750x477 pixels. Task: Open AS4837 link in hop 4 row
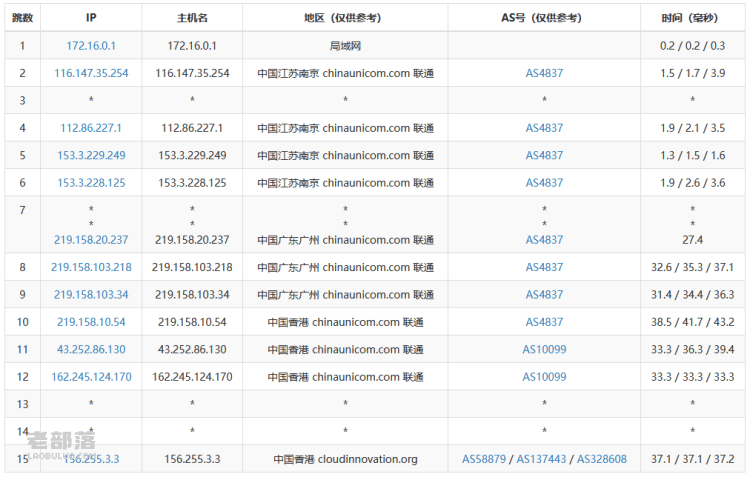[544, 128]
